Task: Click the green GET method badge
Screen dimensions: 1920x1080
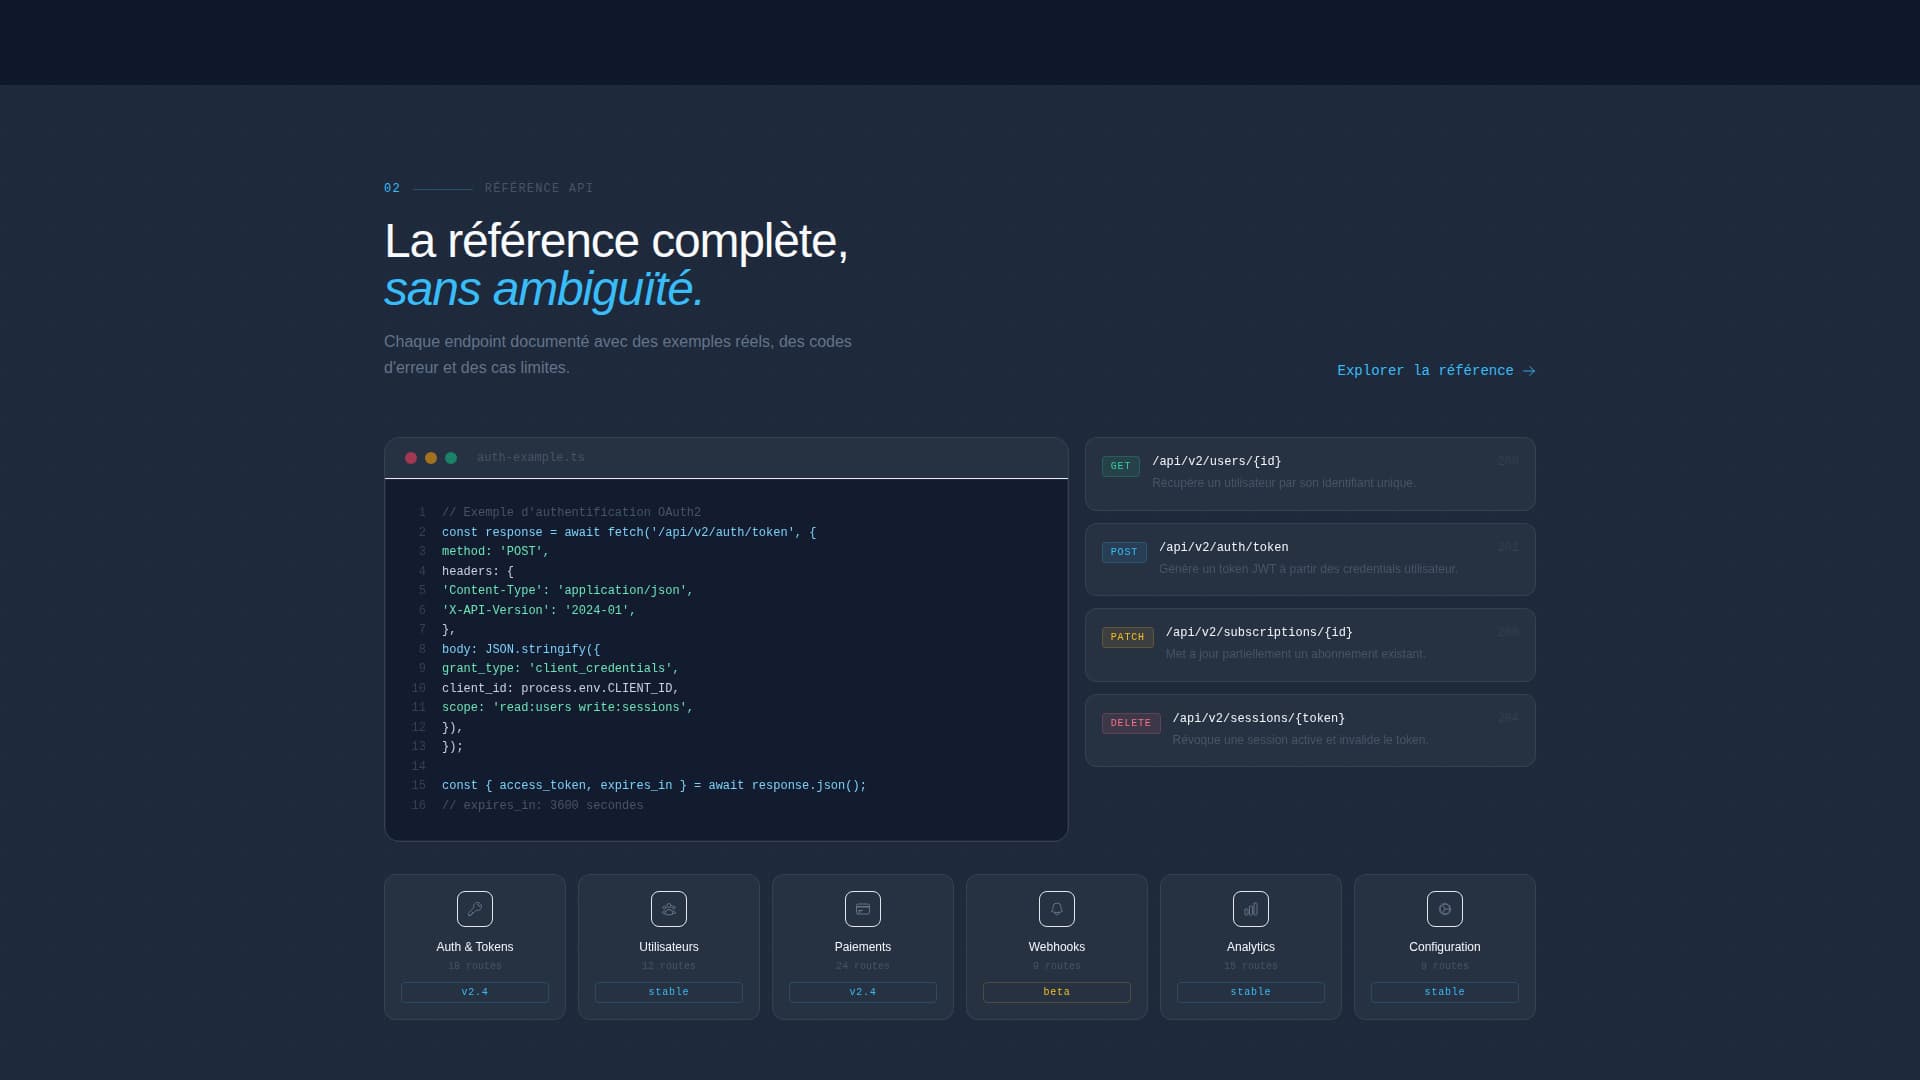Action: coord(1120,466)
